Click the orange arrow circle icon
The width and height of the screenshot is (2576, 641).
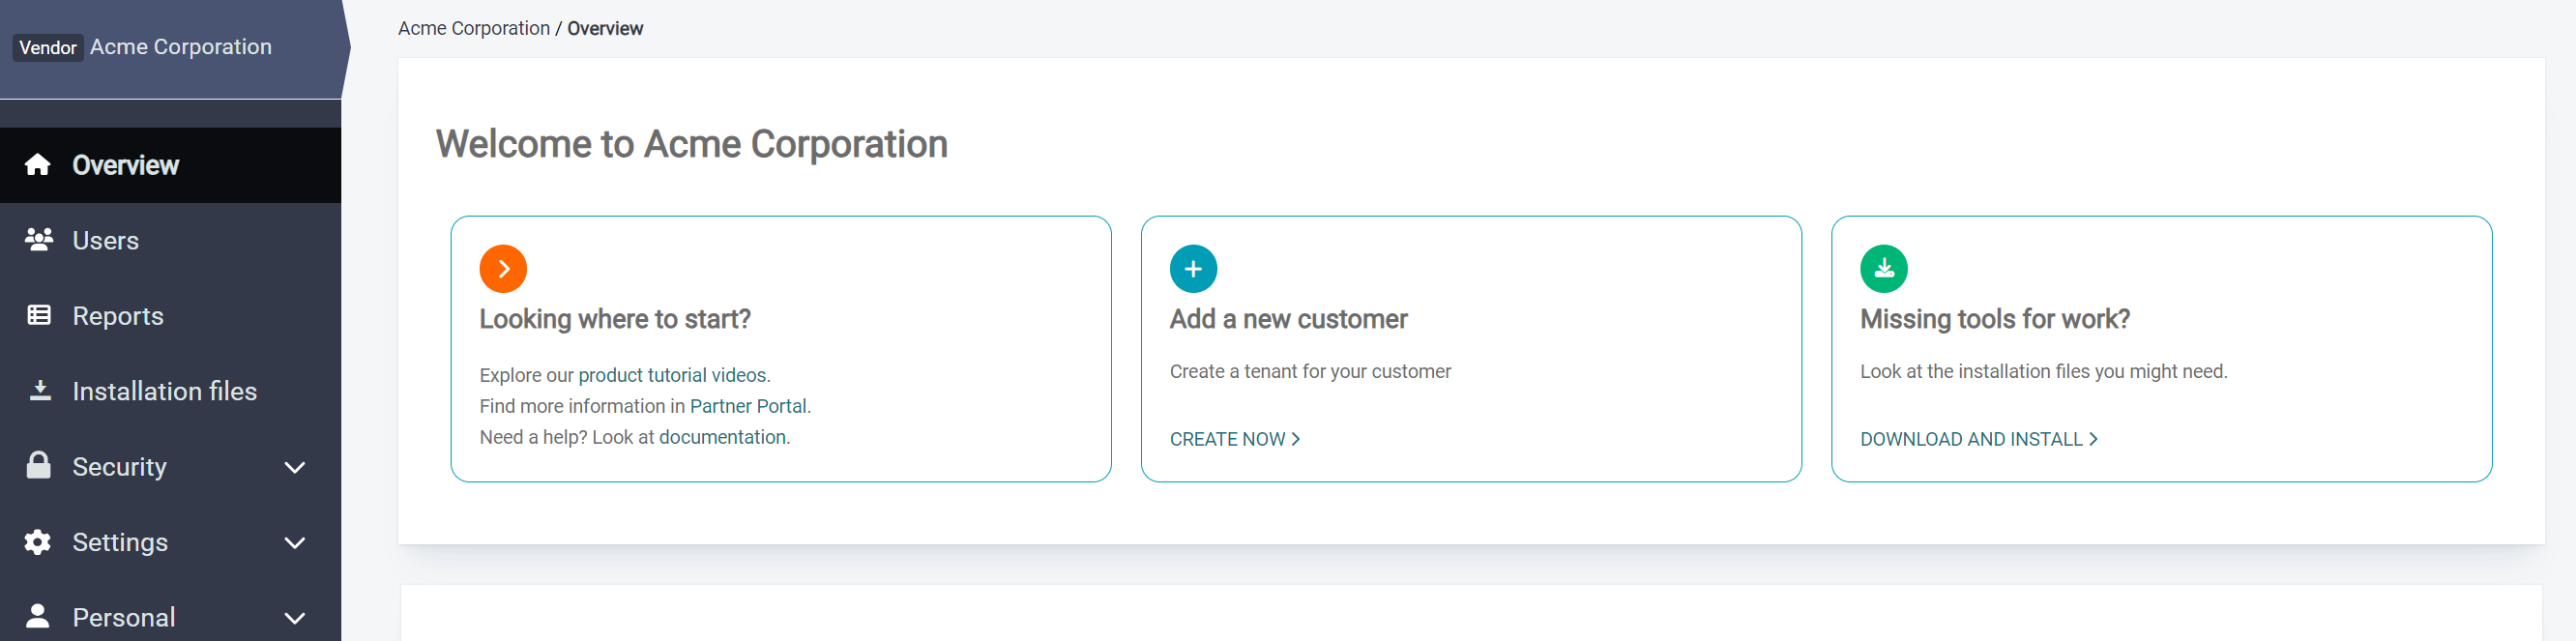(503, 269)
